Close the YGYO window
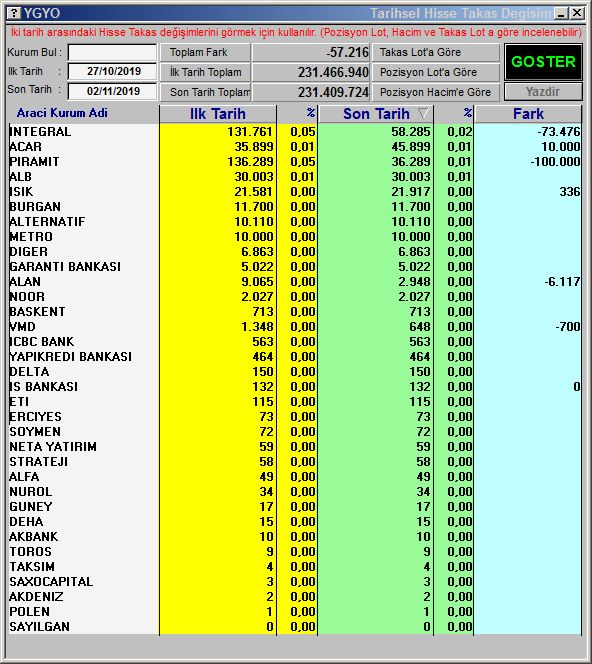 click(577, 14)
